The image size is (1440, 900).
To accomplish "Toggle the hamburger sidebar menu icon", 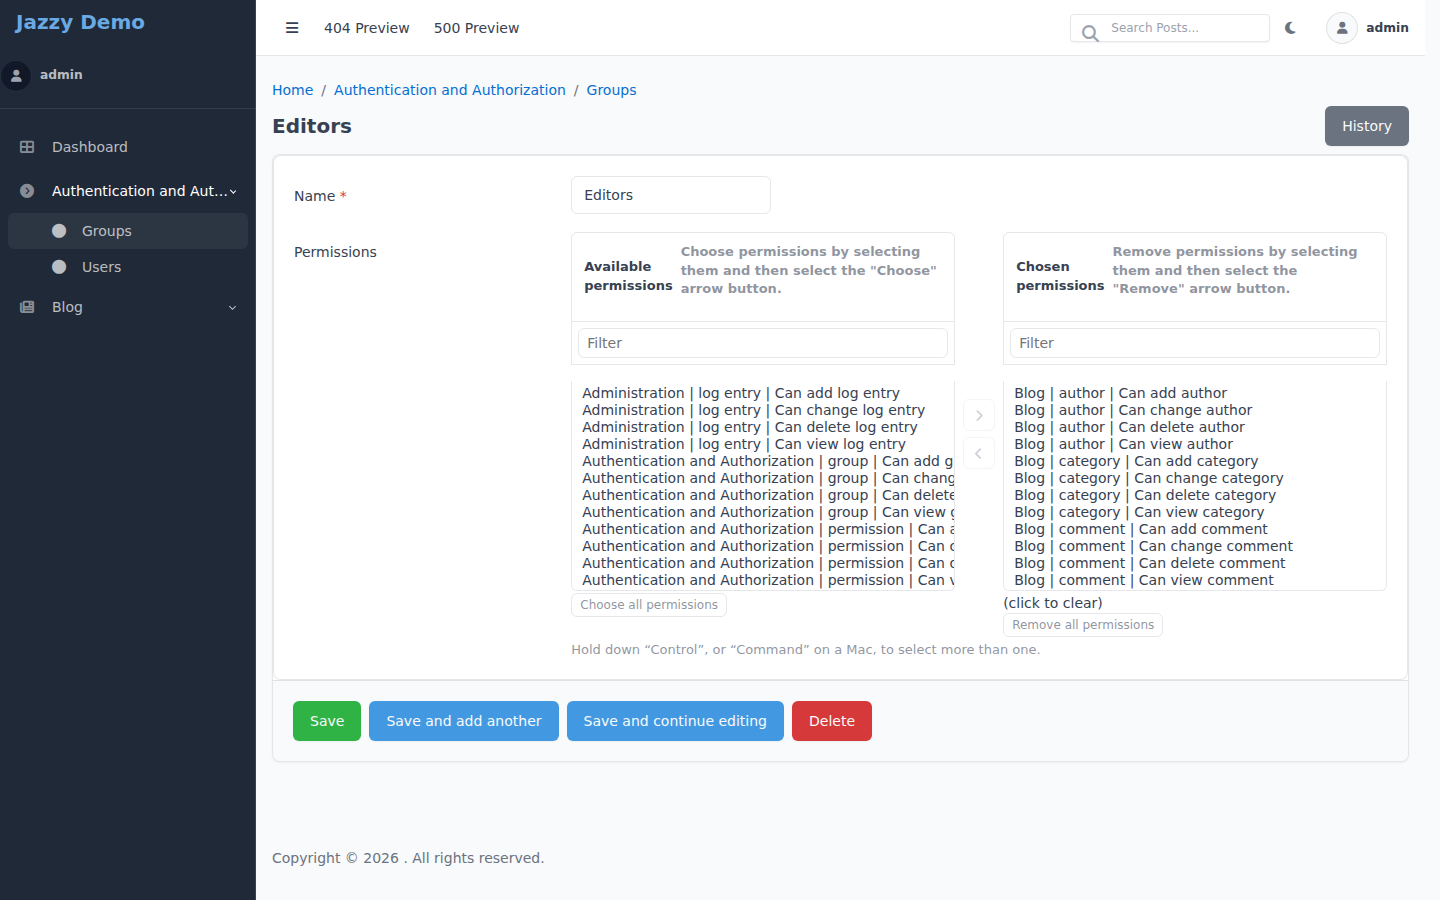I will tap(292, 28).
